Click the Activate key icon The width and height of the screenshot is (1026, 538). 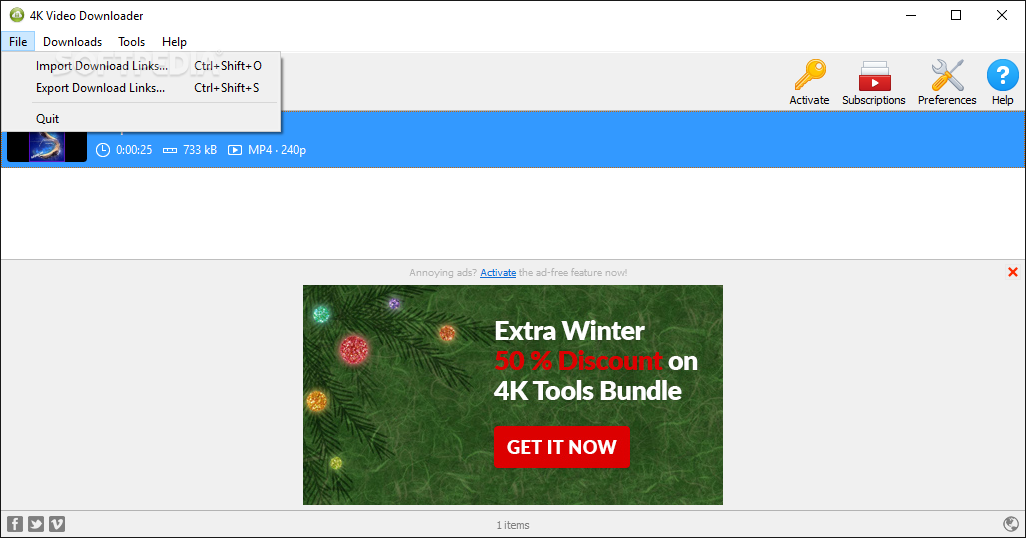(x=809, y=75)
